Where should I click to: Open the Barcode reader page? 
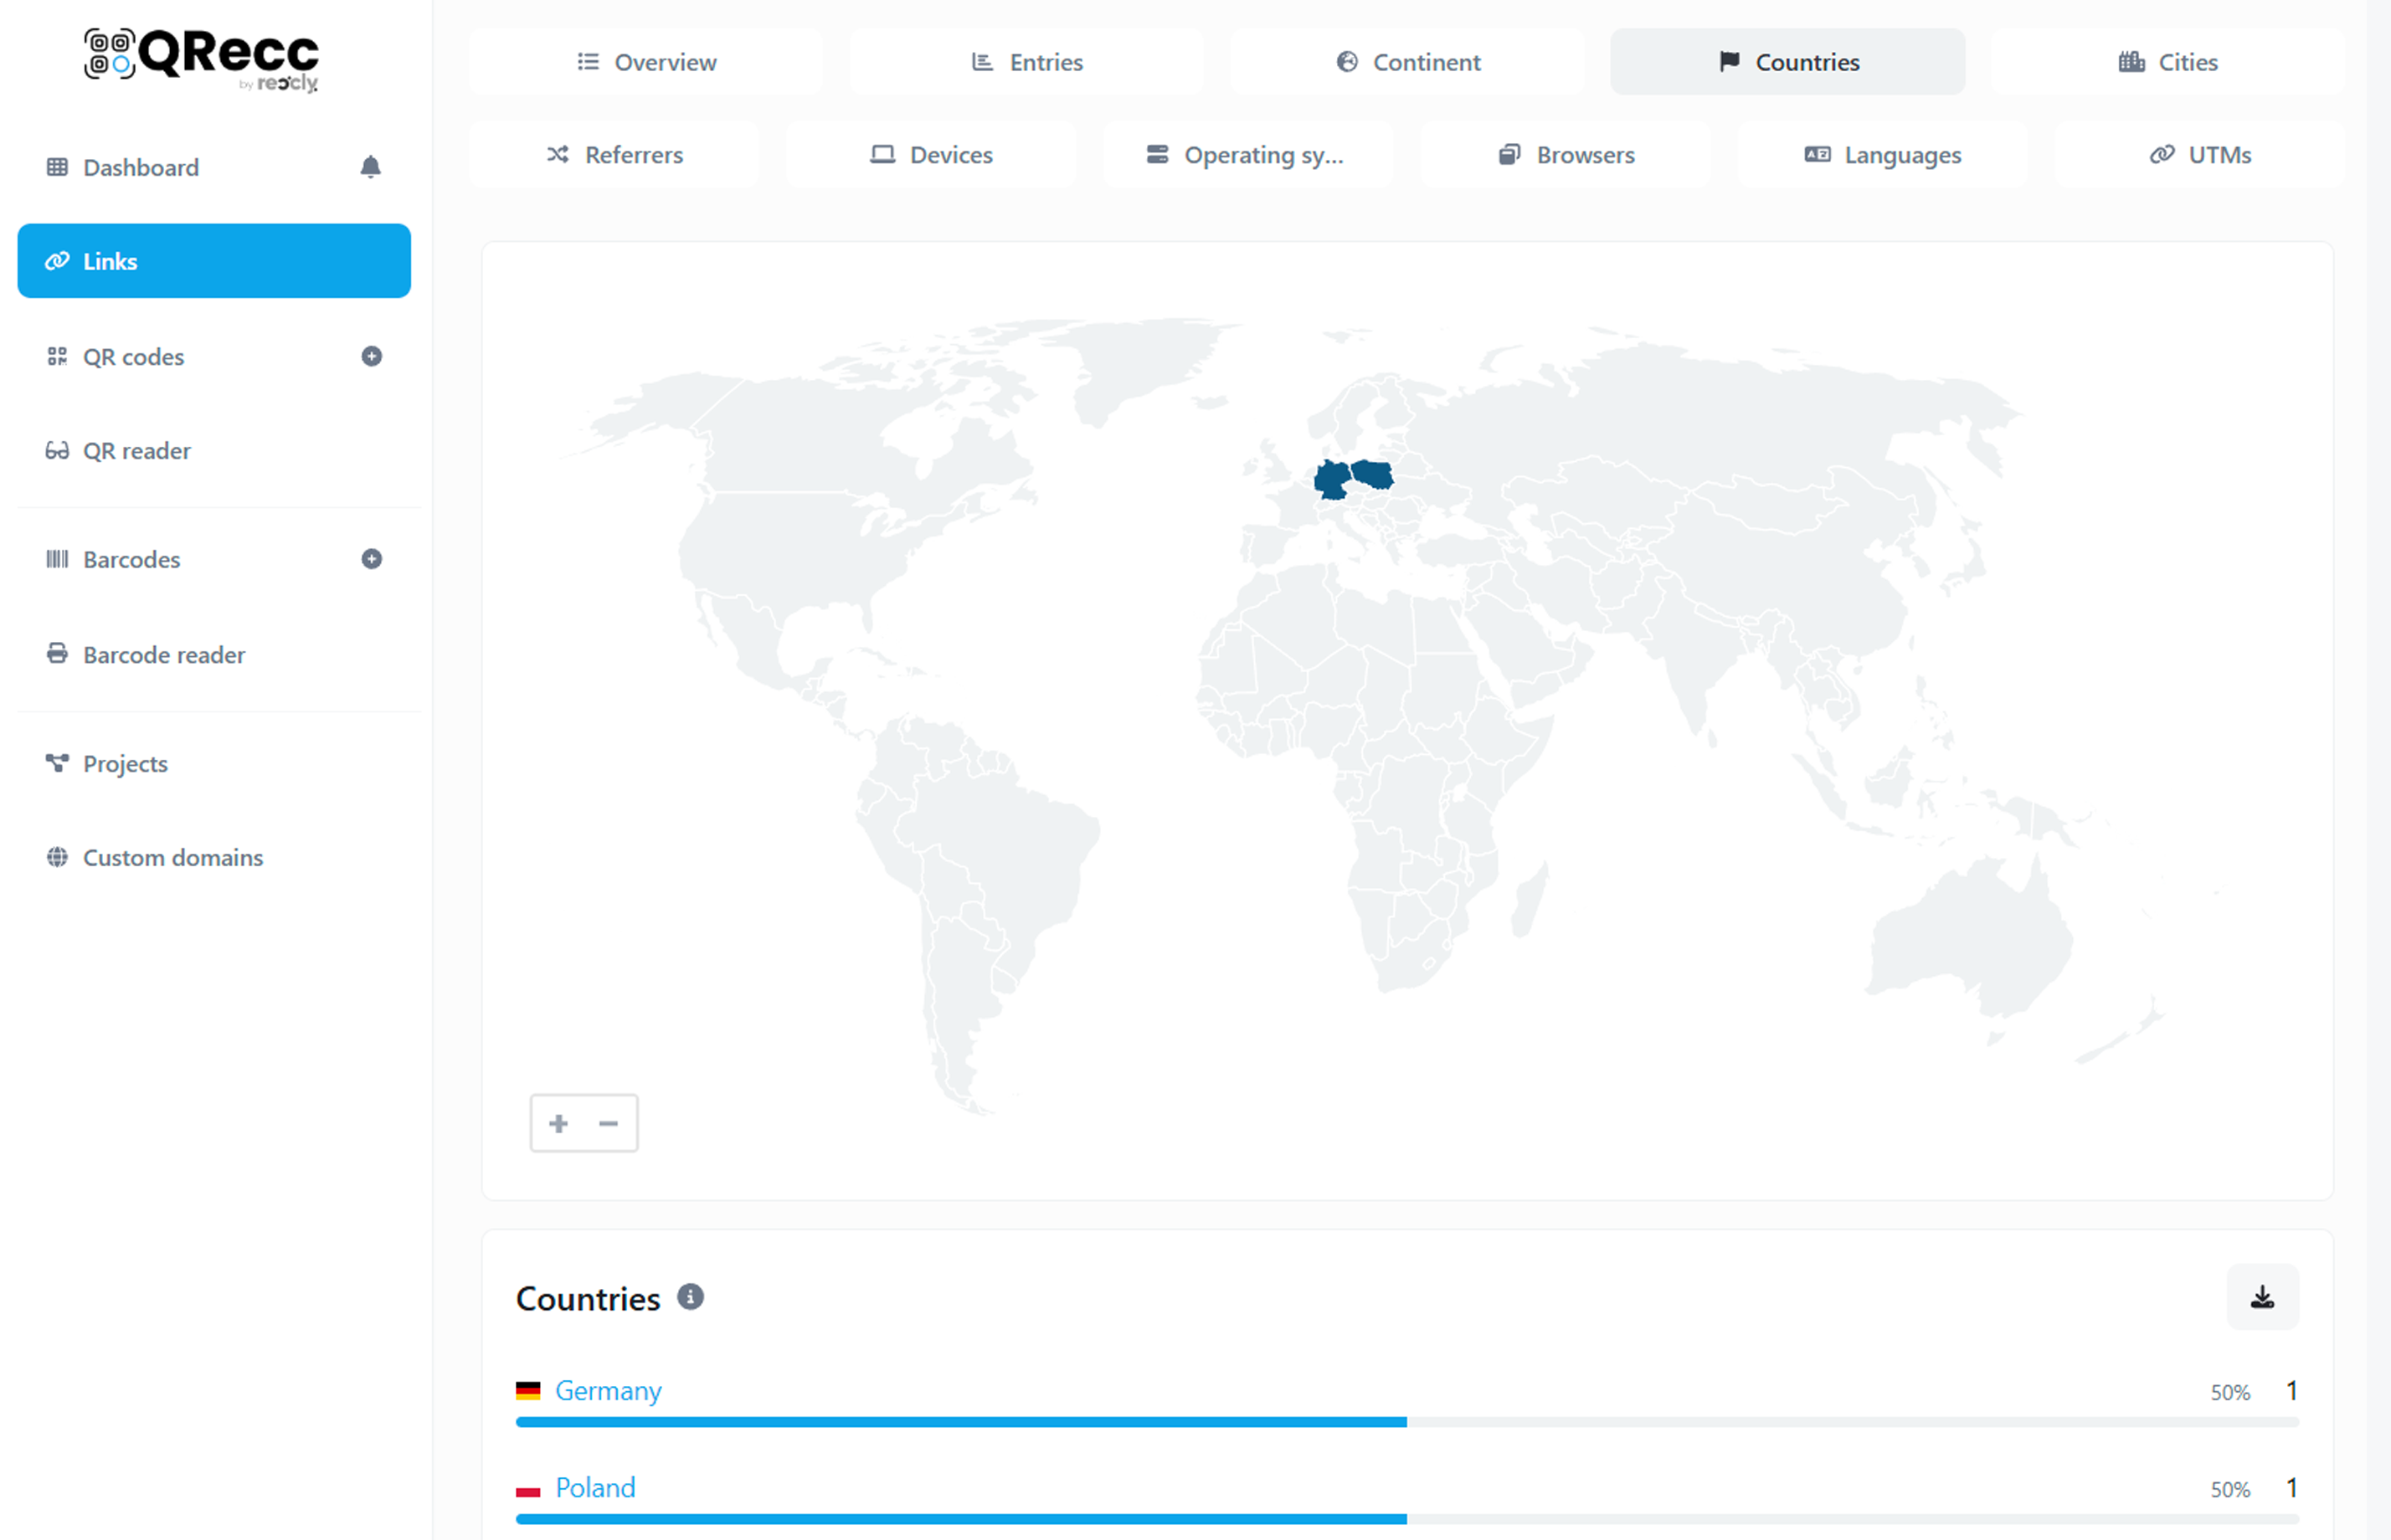click(163, 654)
